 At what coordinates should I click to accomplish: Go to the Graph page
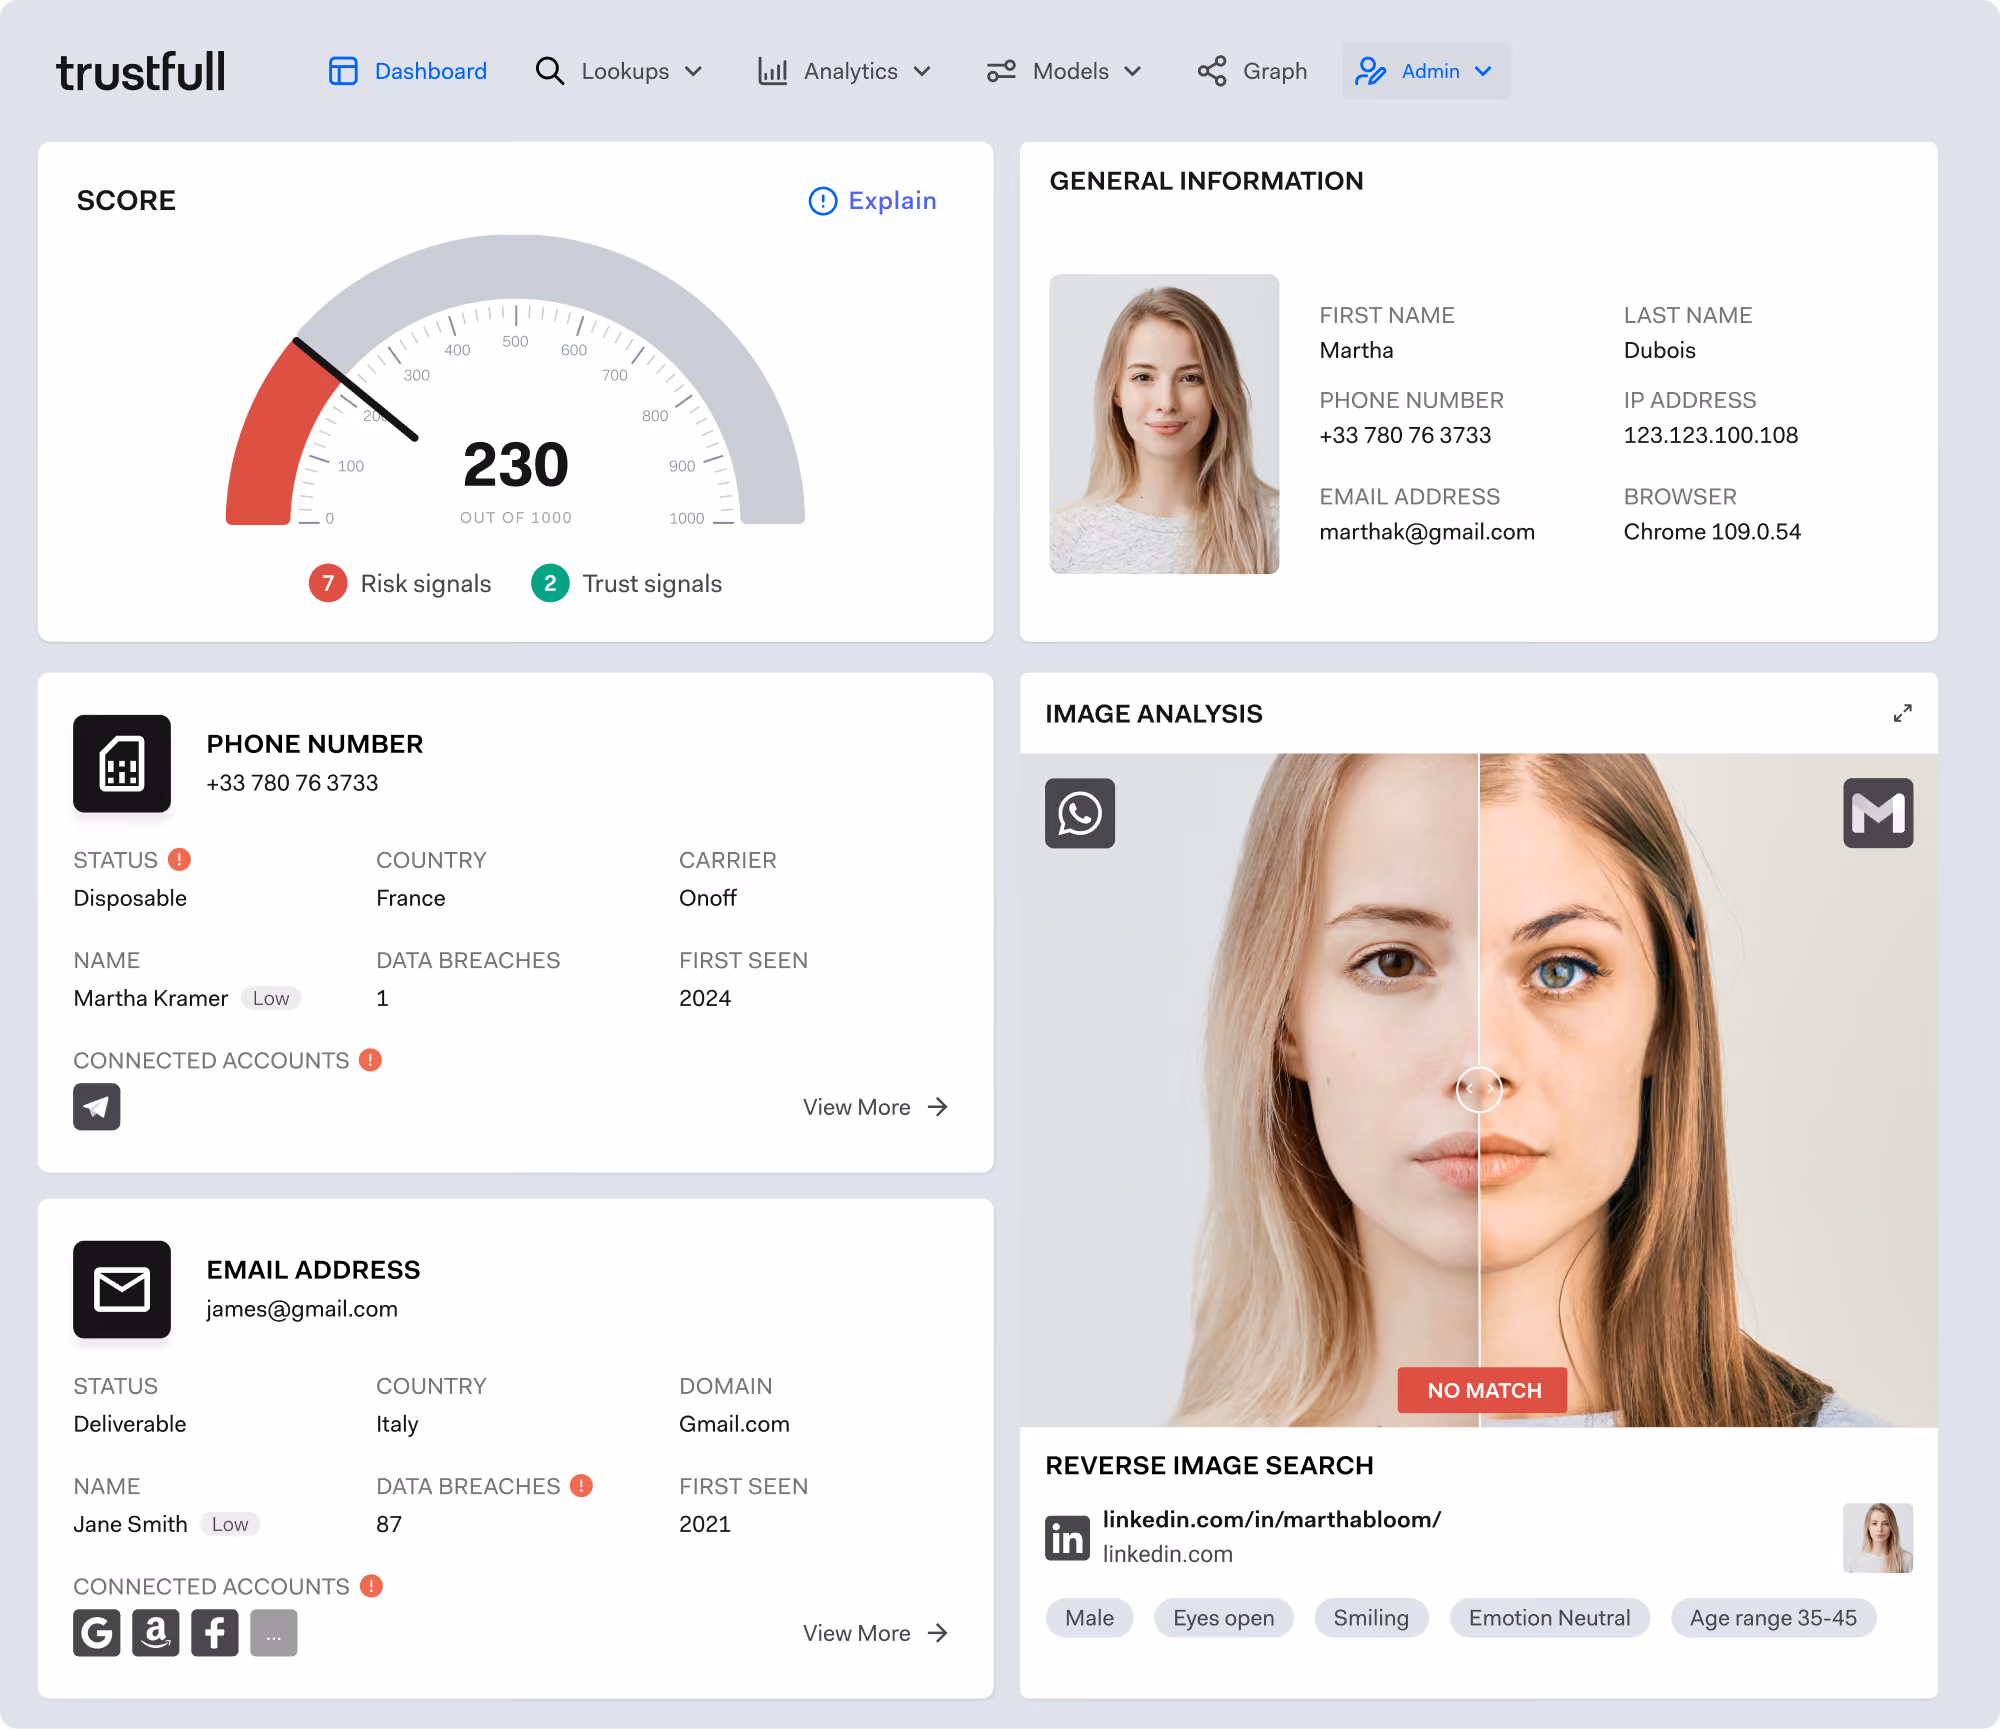coord(1252,71)
